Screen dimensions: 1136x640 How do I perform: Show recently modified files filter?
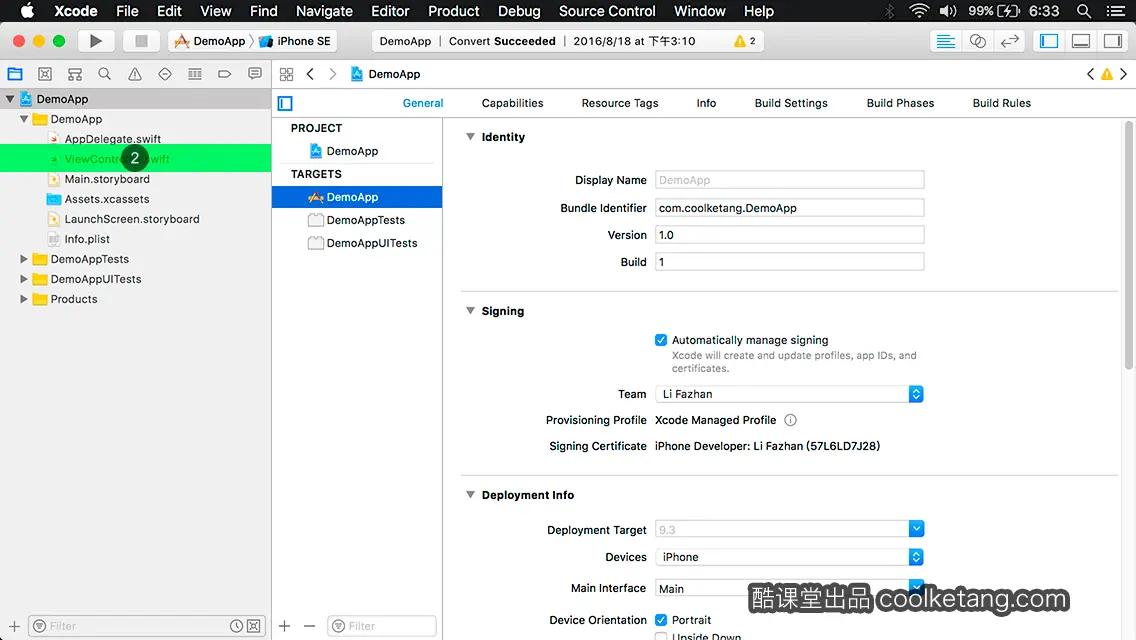(236, 626)
